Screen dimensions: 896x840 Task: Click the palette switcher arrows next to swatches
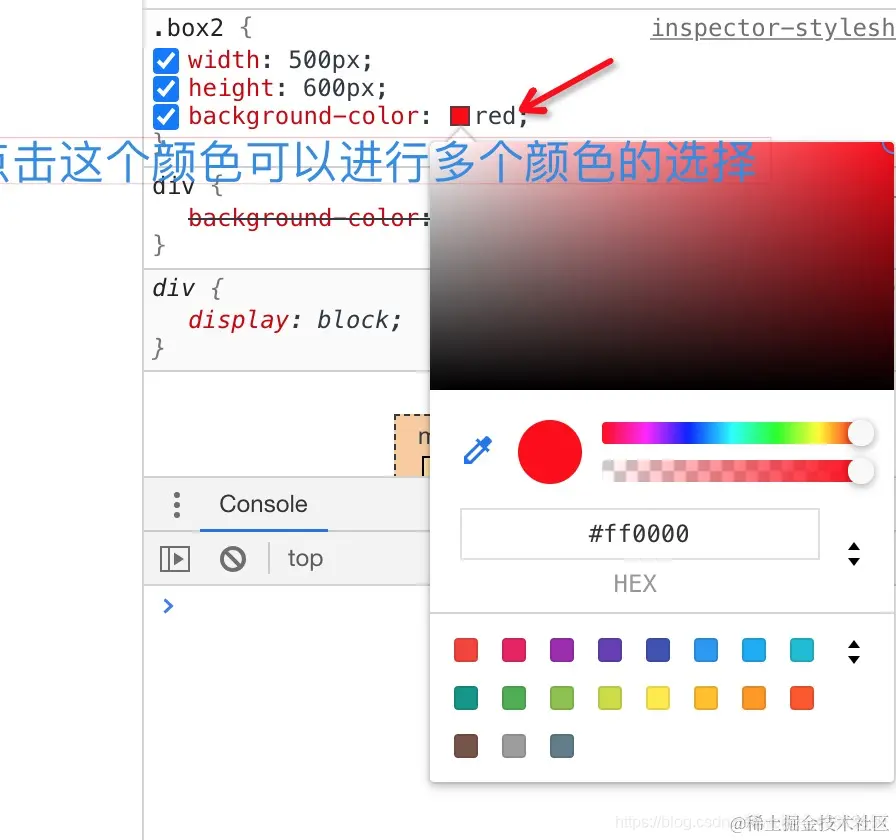pos(854,650)
